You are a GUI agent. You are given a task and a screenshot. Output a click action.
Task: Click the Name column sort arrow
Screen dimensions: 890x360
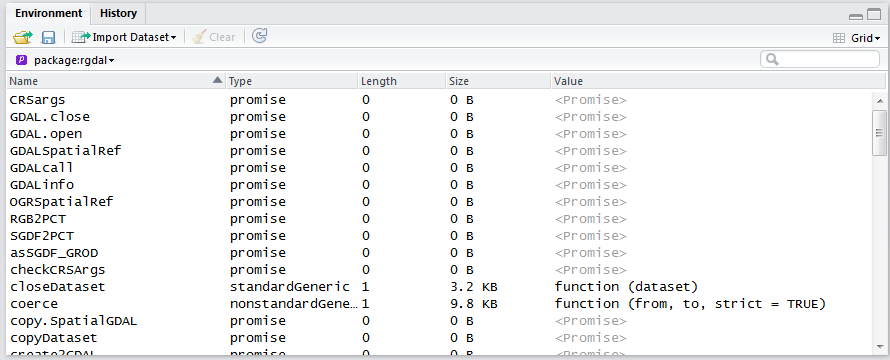[217, 81]
